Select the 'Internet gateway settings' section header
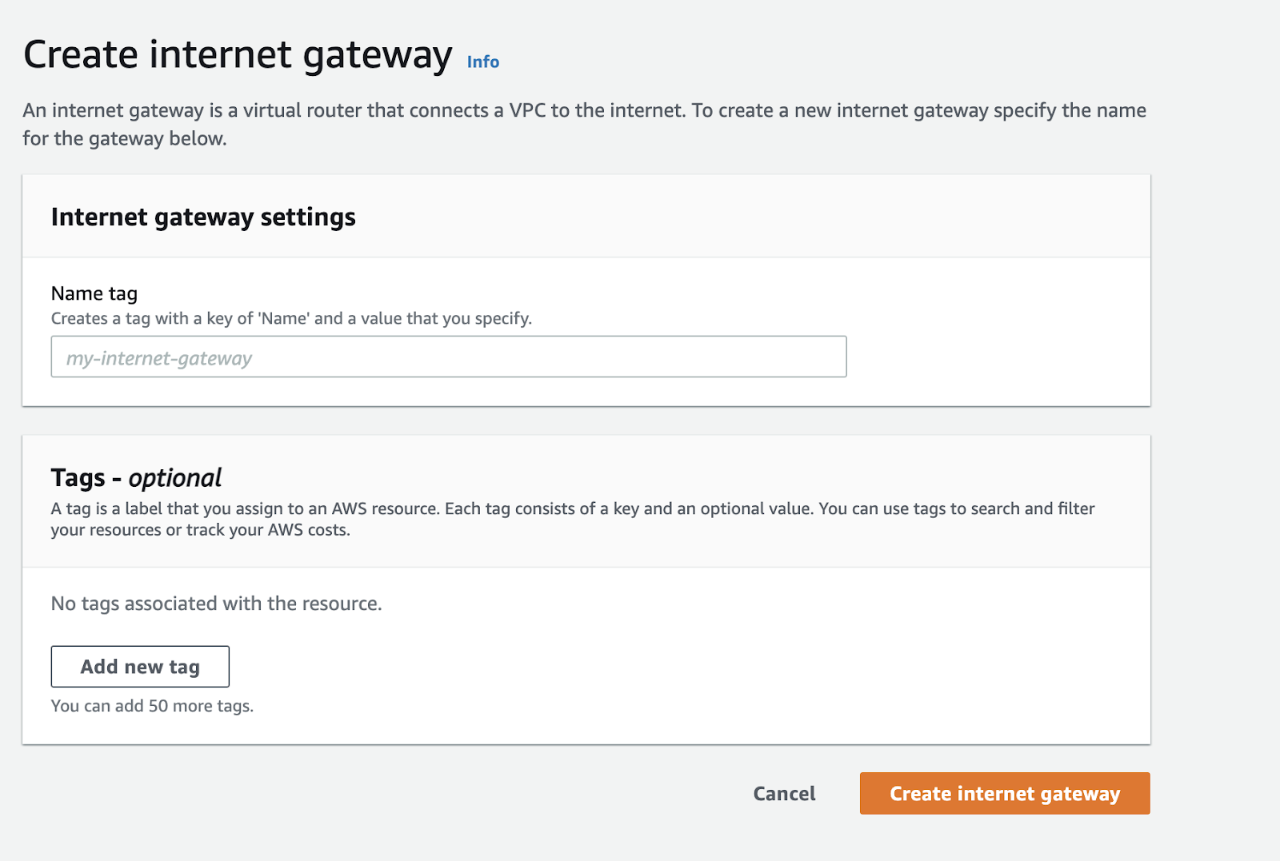 (203, 217)
